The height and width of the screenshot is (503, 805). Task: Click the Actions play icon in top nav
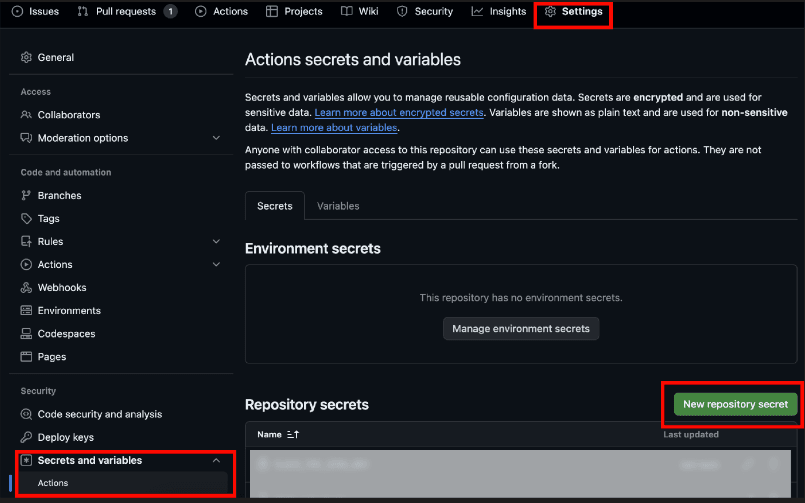tap(201, 11)
